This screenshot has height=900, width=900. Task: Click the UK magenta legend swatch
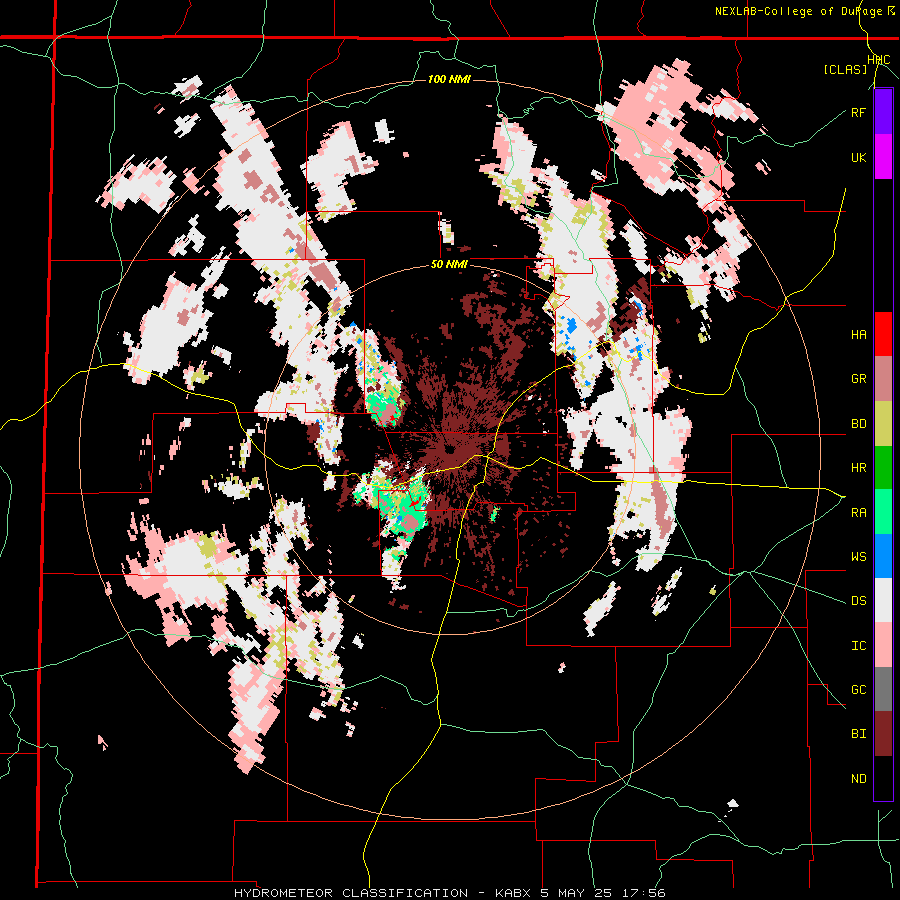coord(883,157)
